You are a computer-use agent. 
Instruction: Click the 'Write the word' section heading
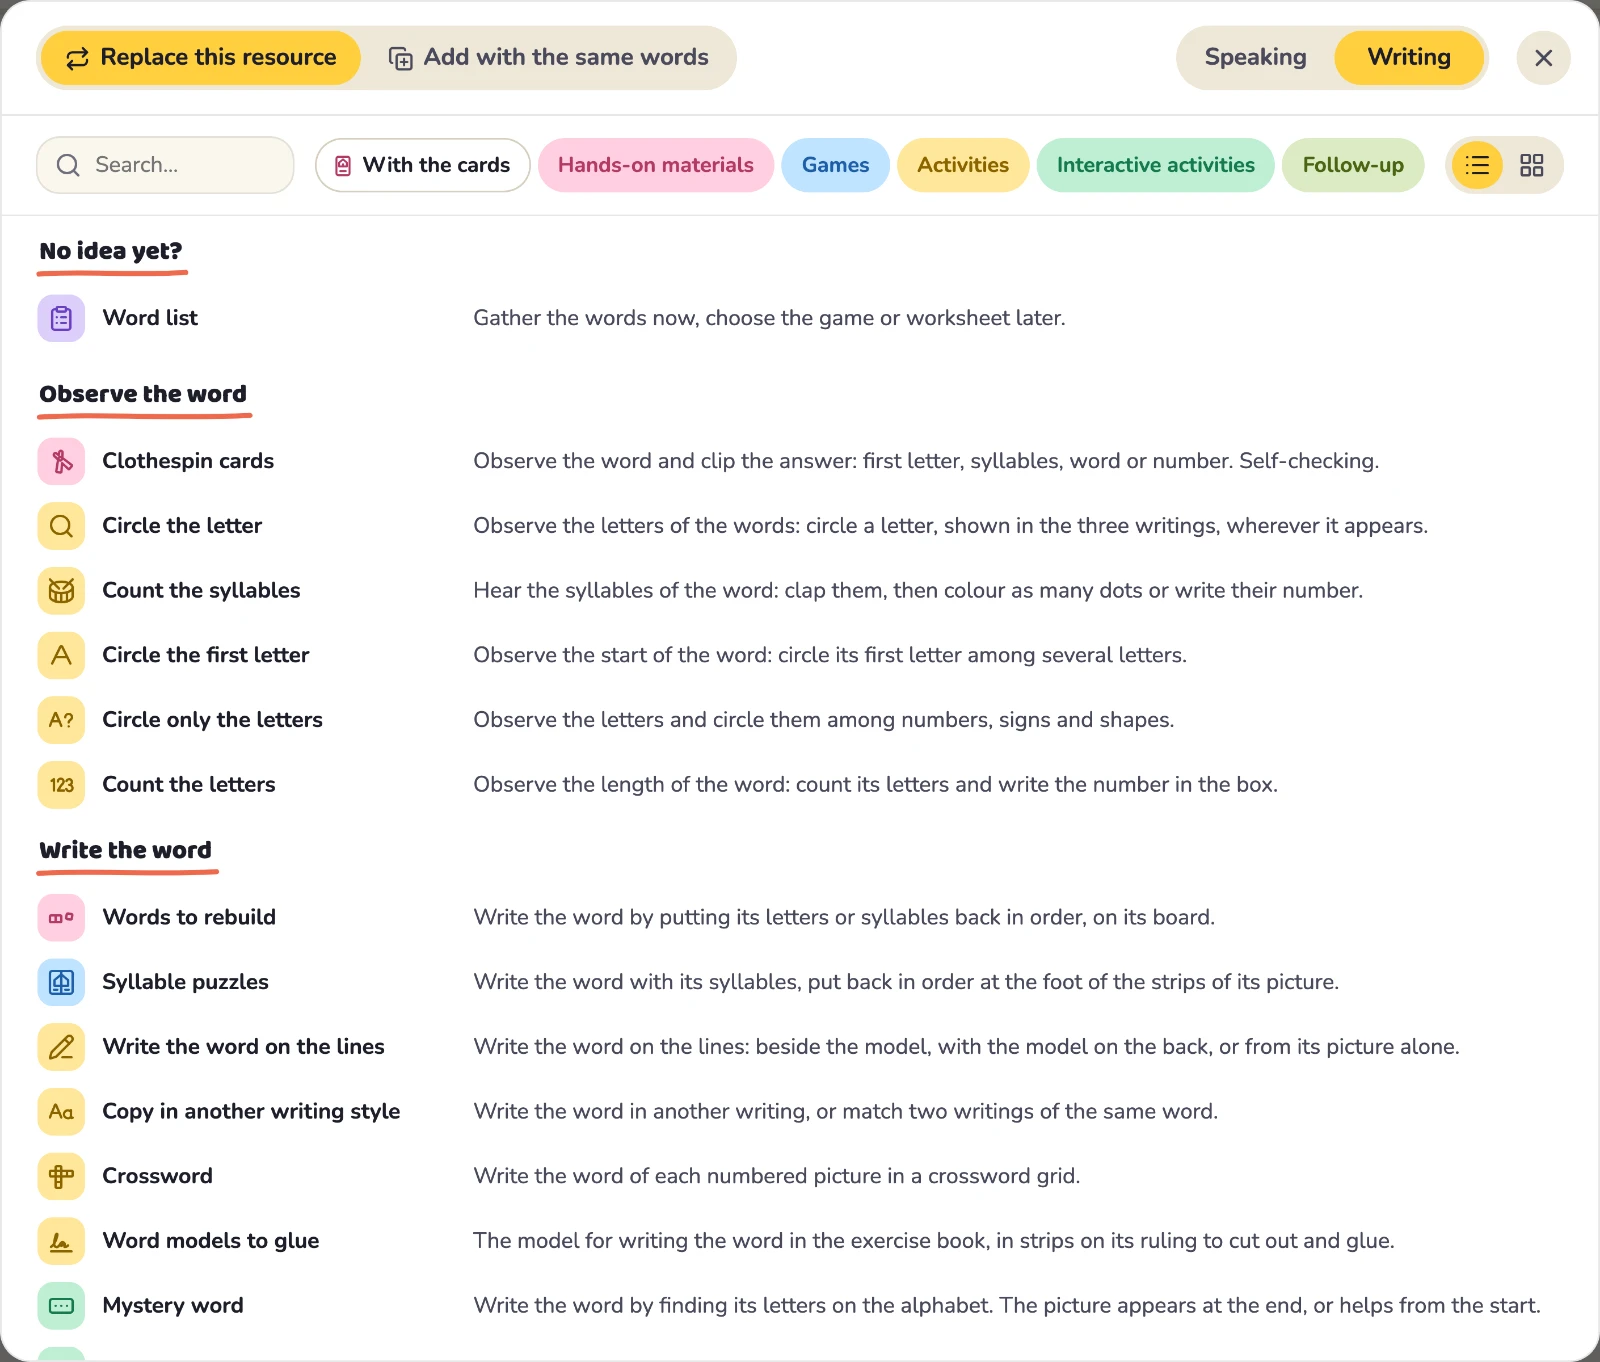click(x=125, y=850)
